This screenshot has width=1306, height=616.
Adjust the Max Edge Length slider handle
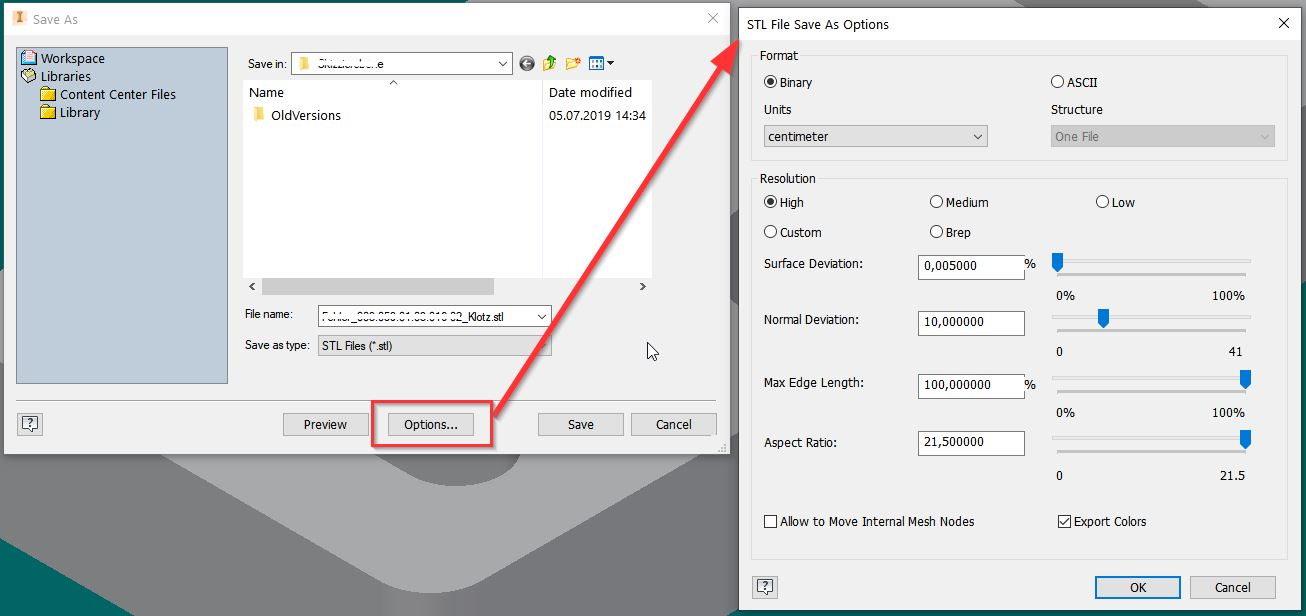point(1245,379)
